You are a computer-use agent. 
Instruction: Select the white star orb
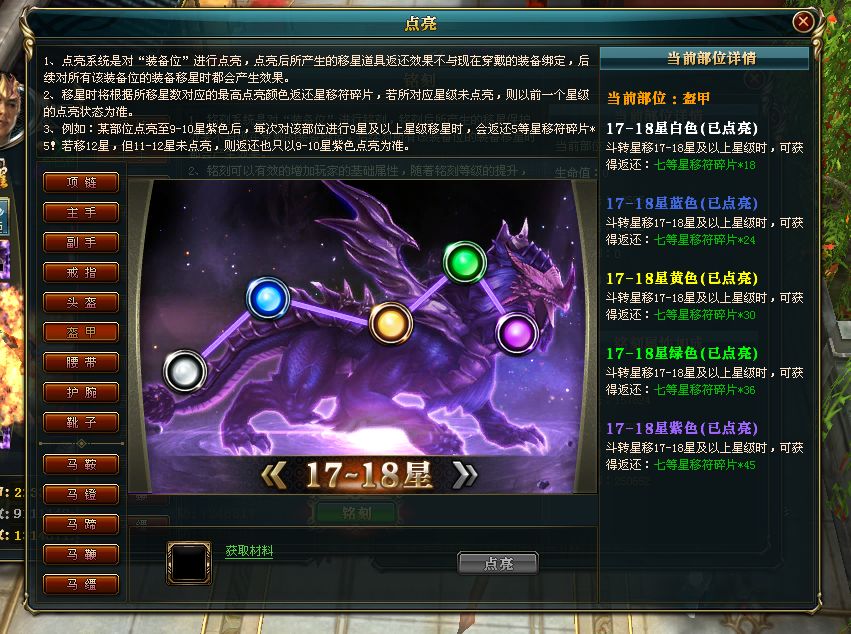185,371
